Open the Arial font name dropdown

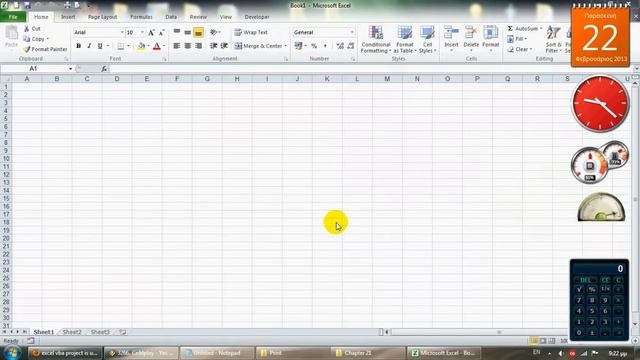(122, 32)
